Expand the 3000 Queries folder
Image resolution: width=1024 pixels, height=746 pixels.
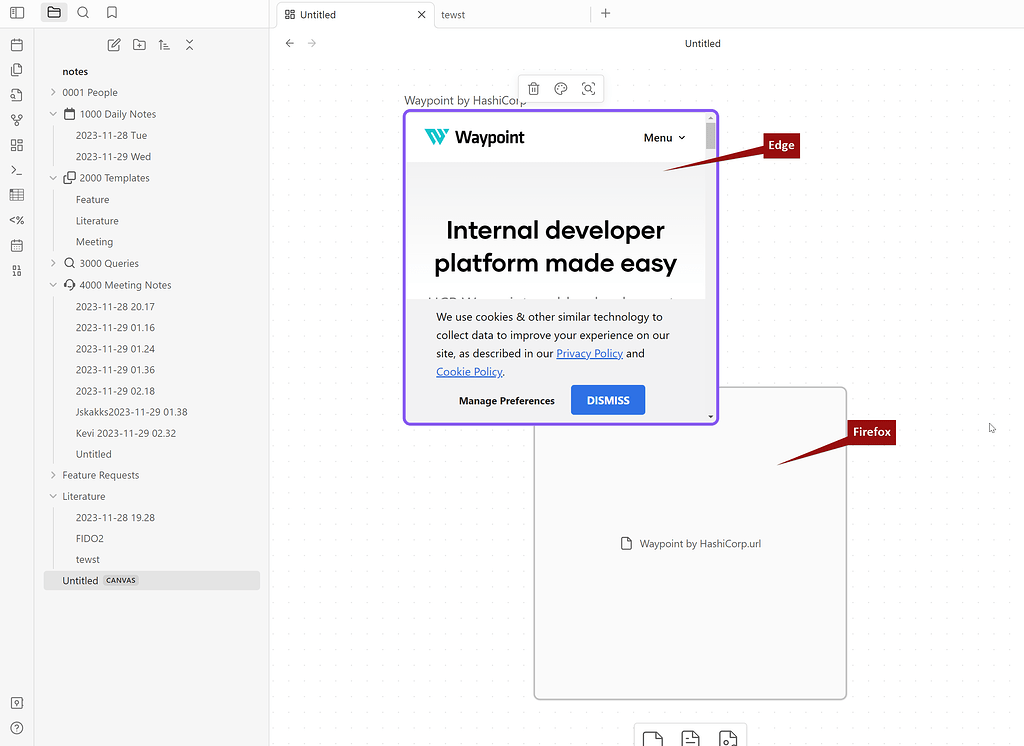[52, 263]
